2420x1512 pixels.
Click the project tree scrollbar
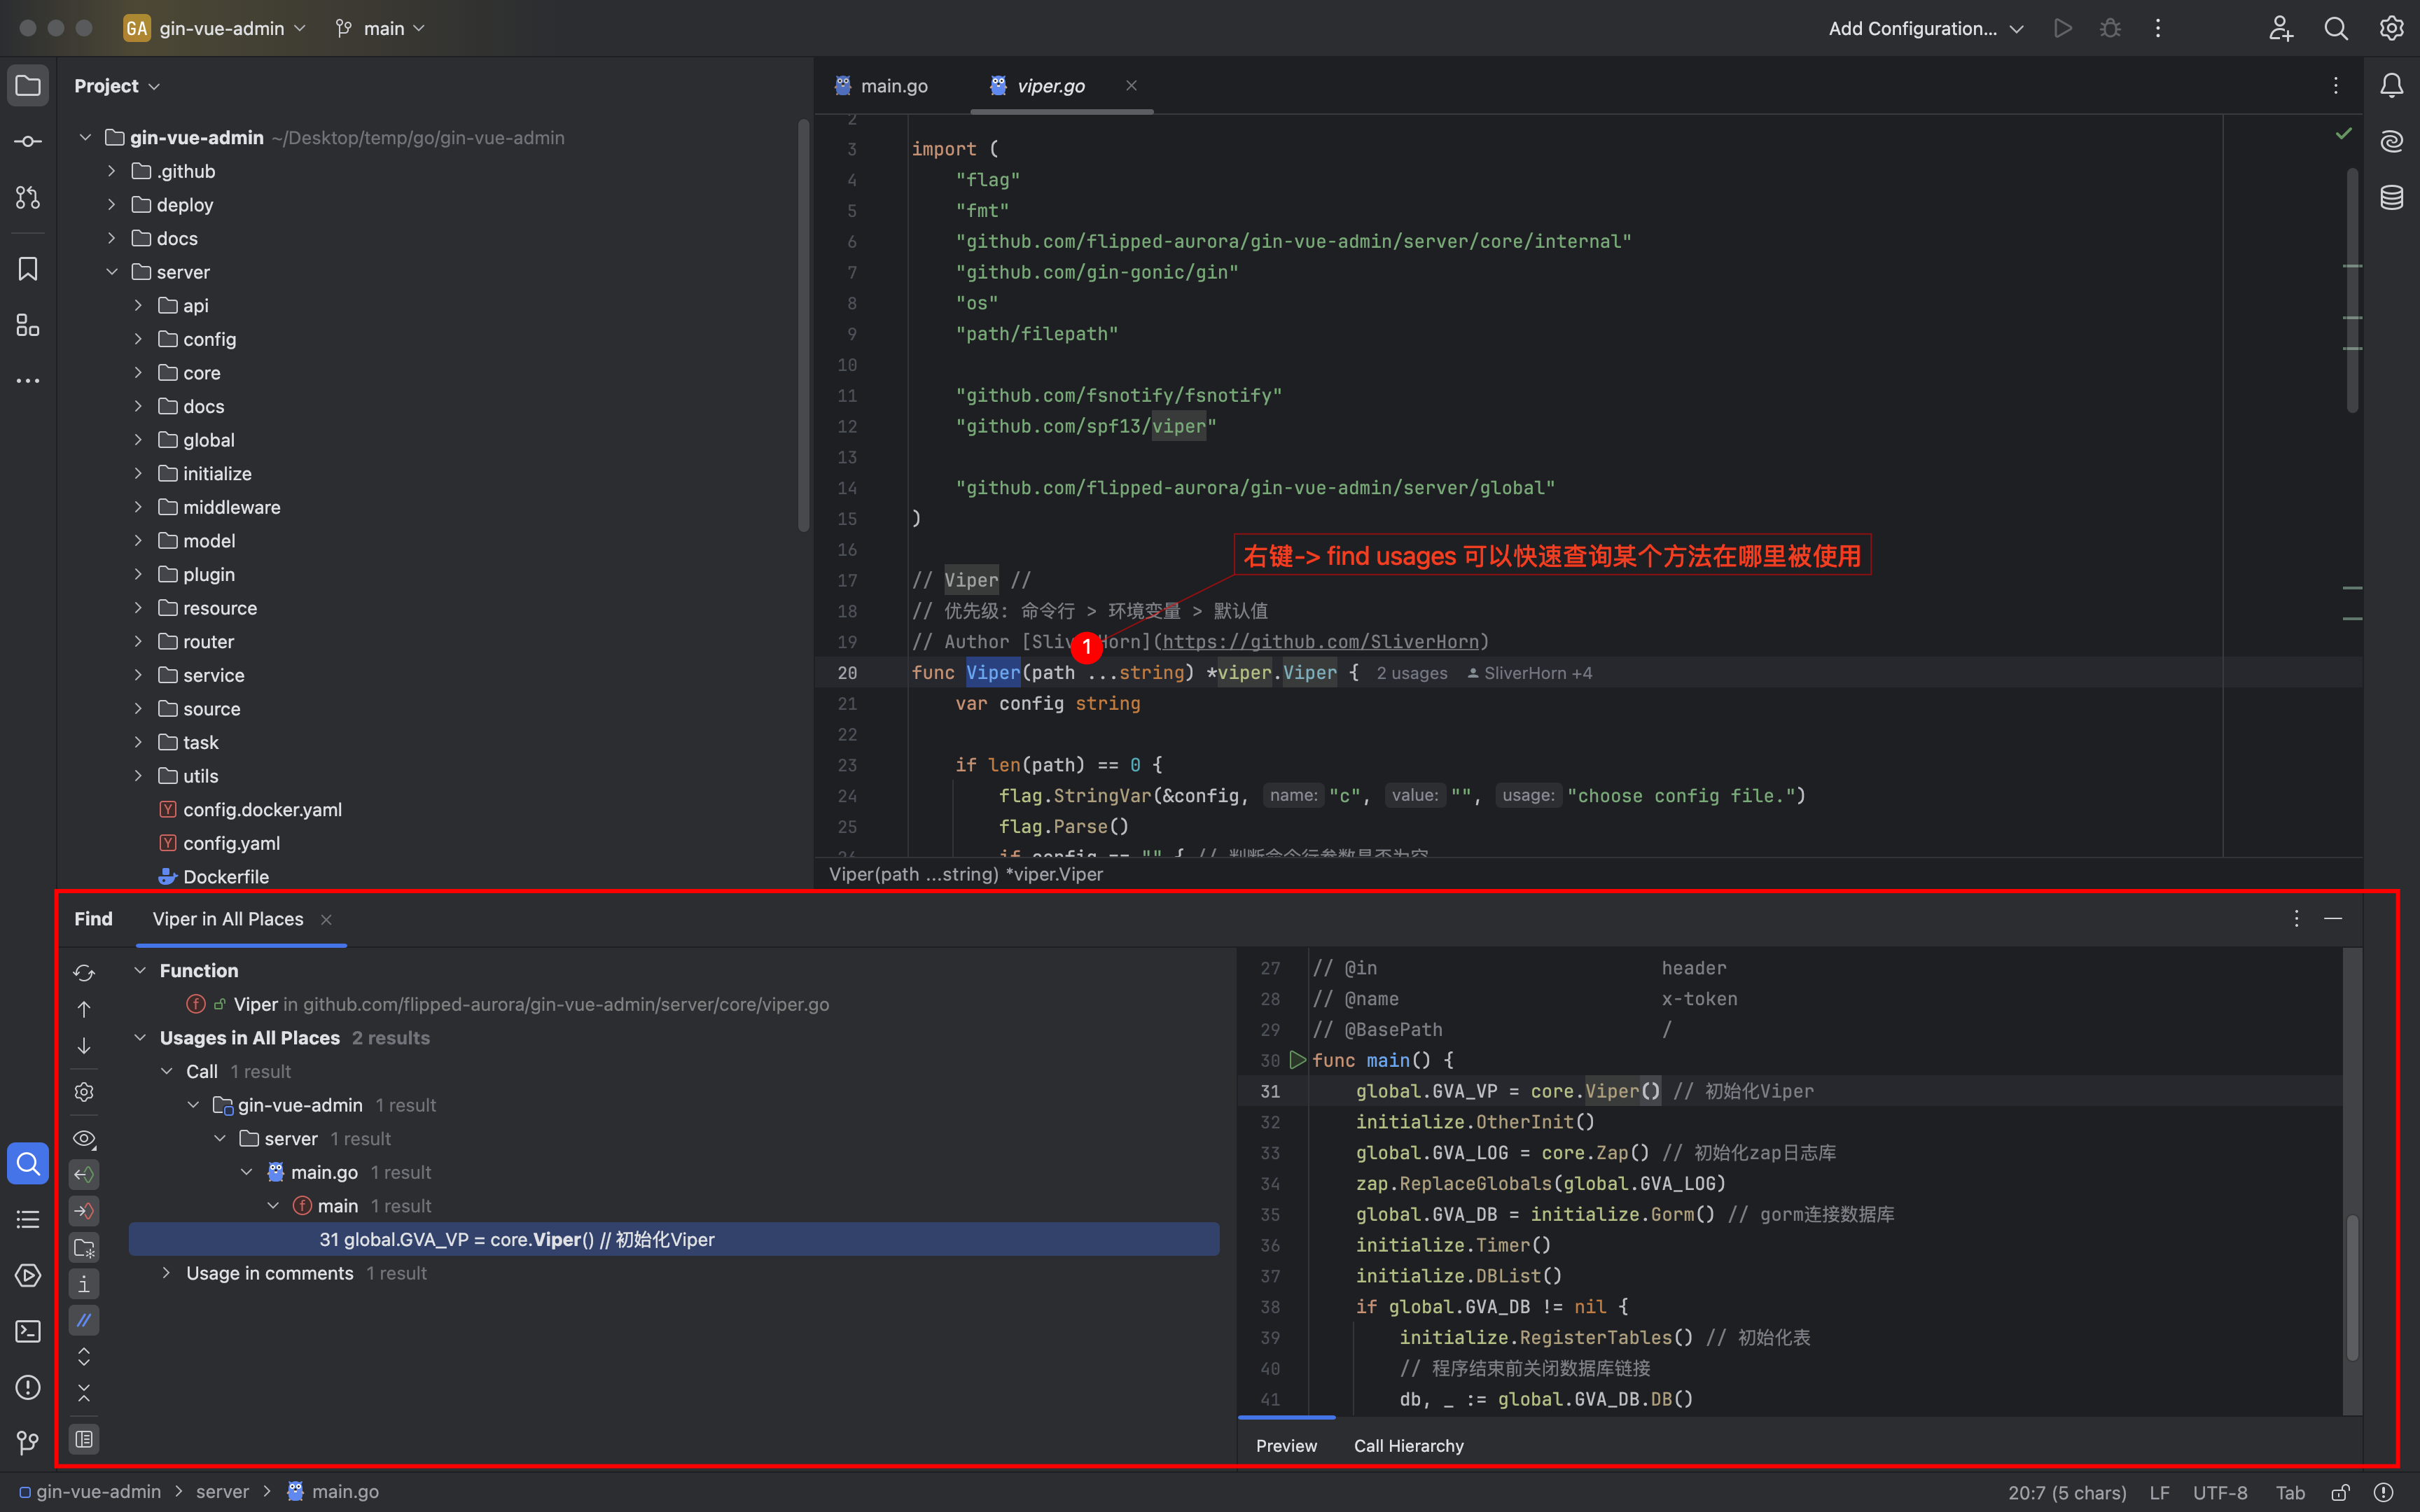(803, 325)
